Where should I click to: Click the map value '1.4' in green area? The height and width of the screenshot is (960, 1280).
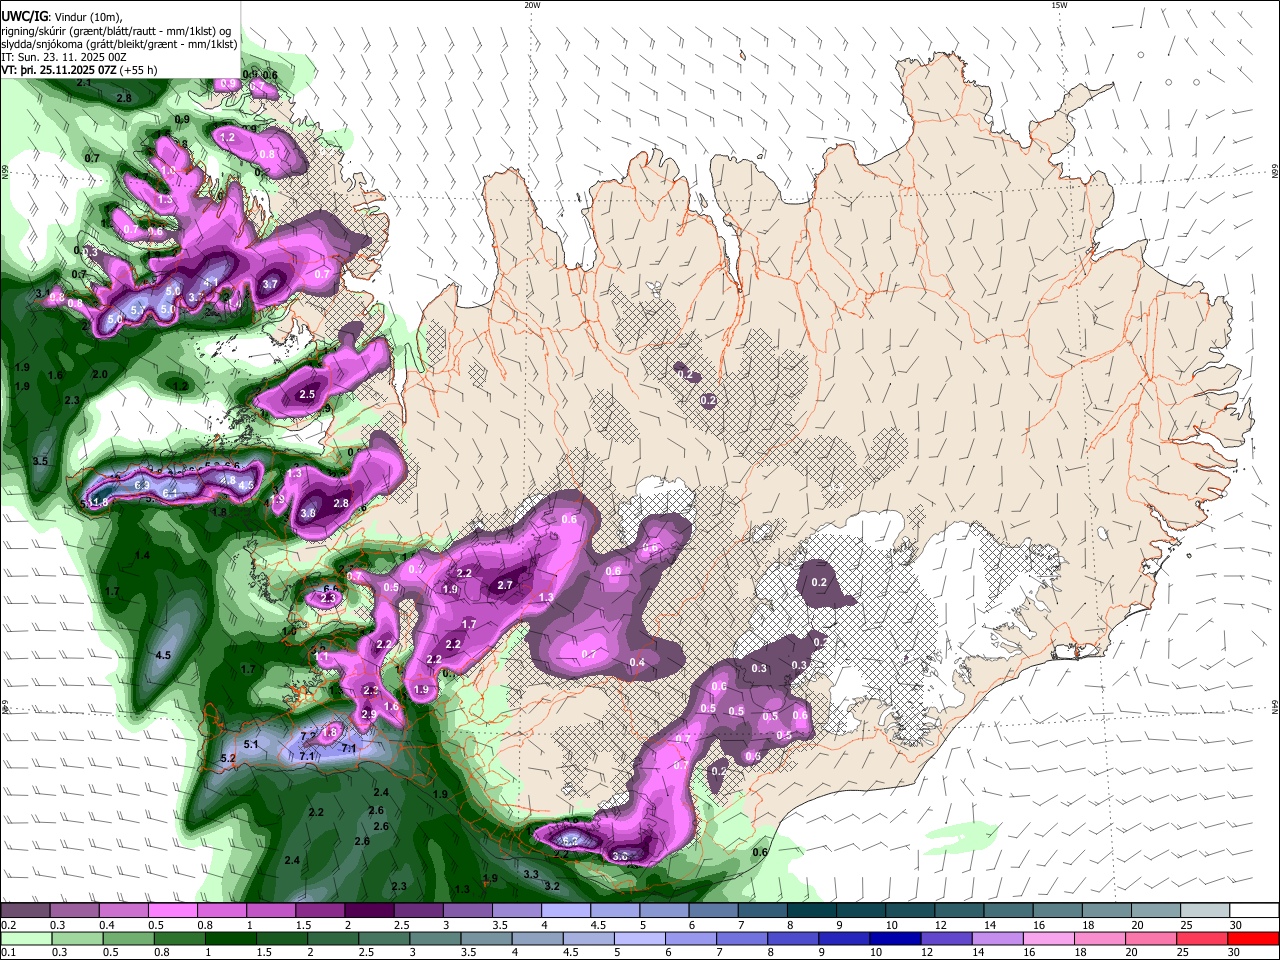[143, 555]
